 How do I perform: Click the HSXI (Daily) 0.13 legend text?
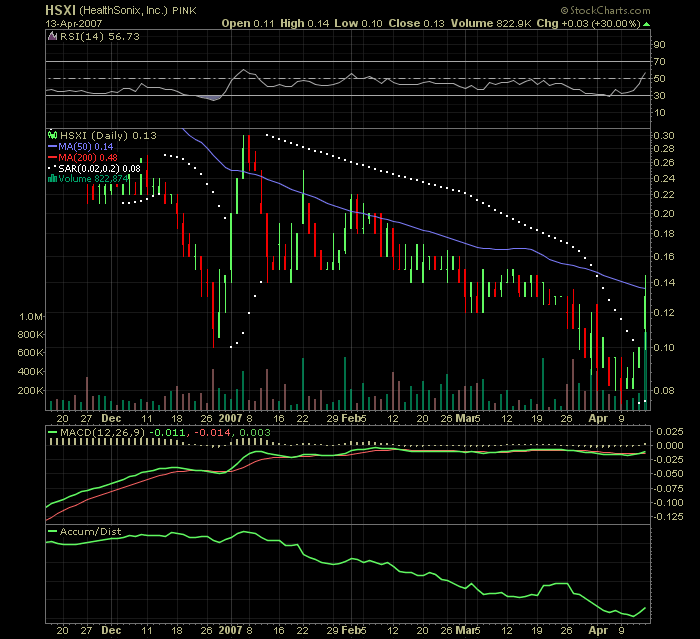108,135
